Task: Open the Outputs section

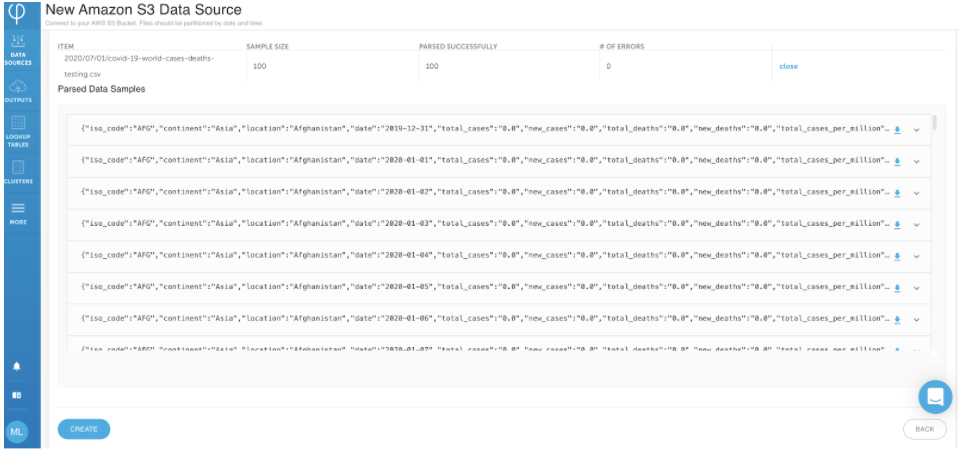Action: (x=18, y=91)
